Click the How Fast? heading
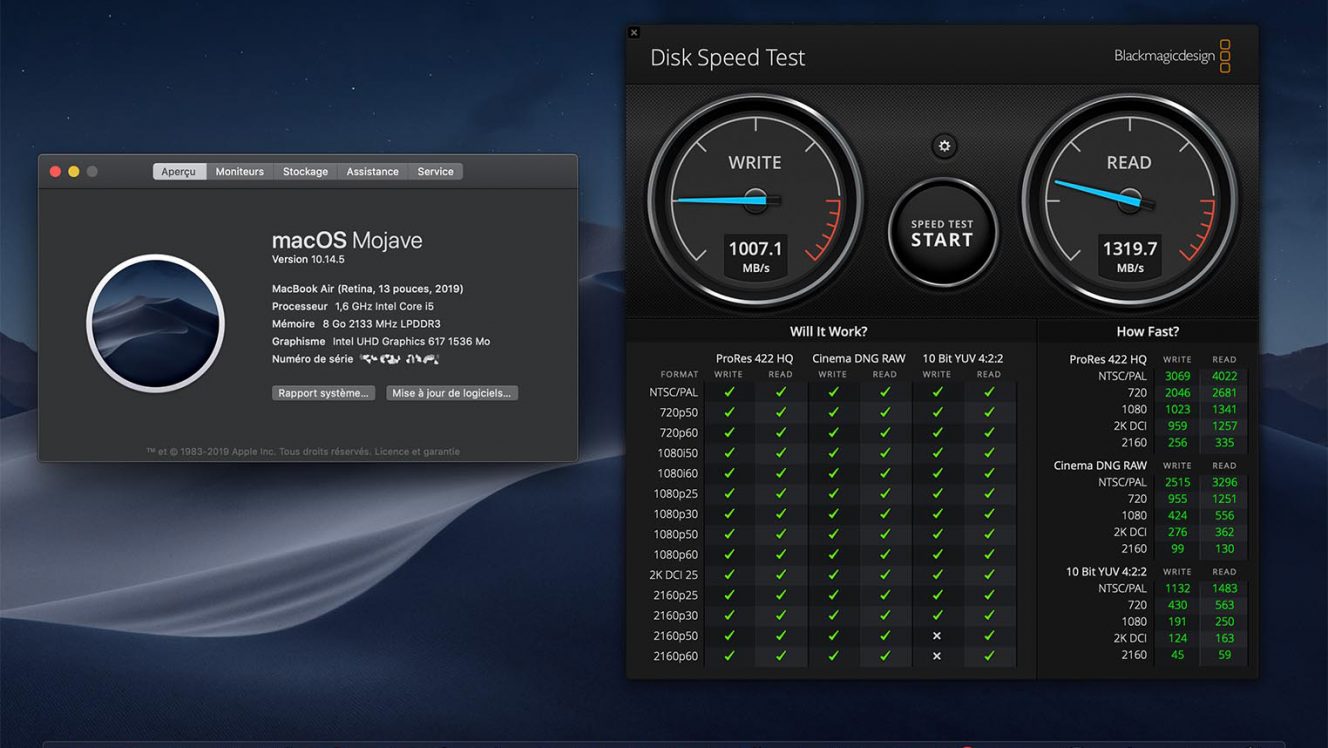 point(1147,332)
